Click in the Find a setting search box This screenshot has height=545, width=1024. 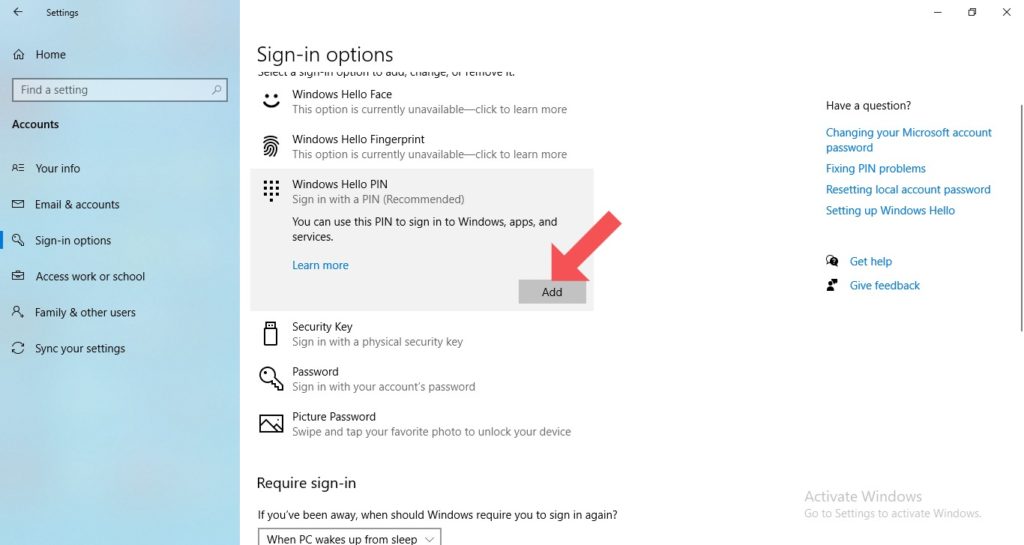(x=120, y=90)
